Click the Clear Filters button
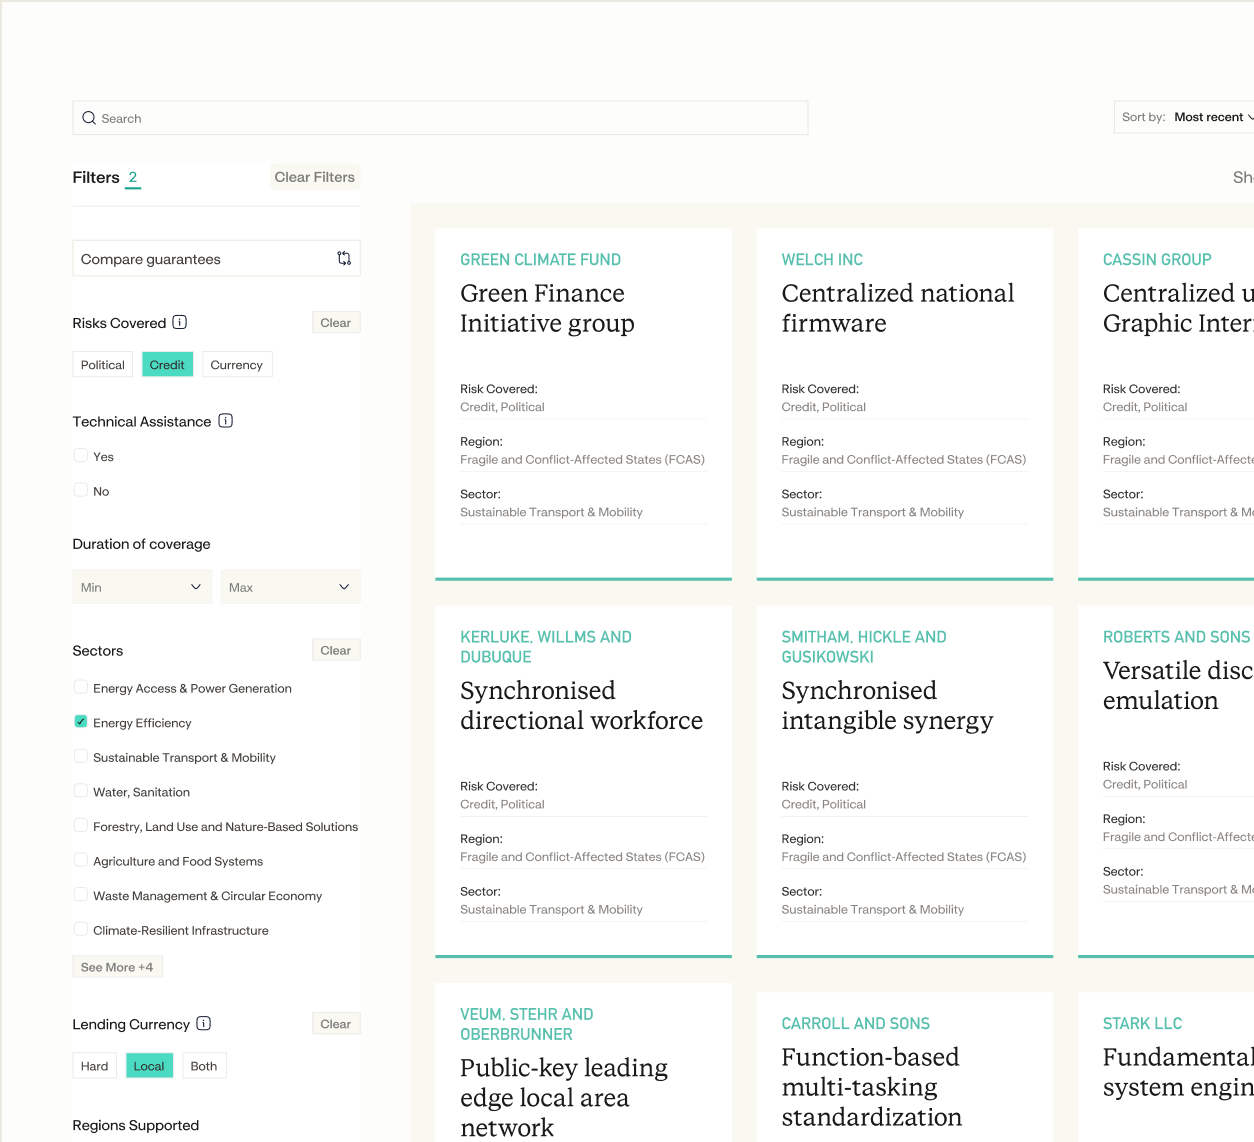This screenshot has width=1254, height=1142. (315, 176)
